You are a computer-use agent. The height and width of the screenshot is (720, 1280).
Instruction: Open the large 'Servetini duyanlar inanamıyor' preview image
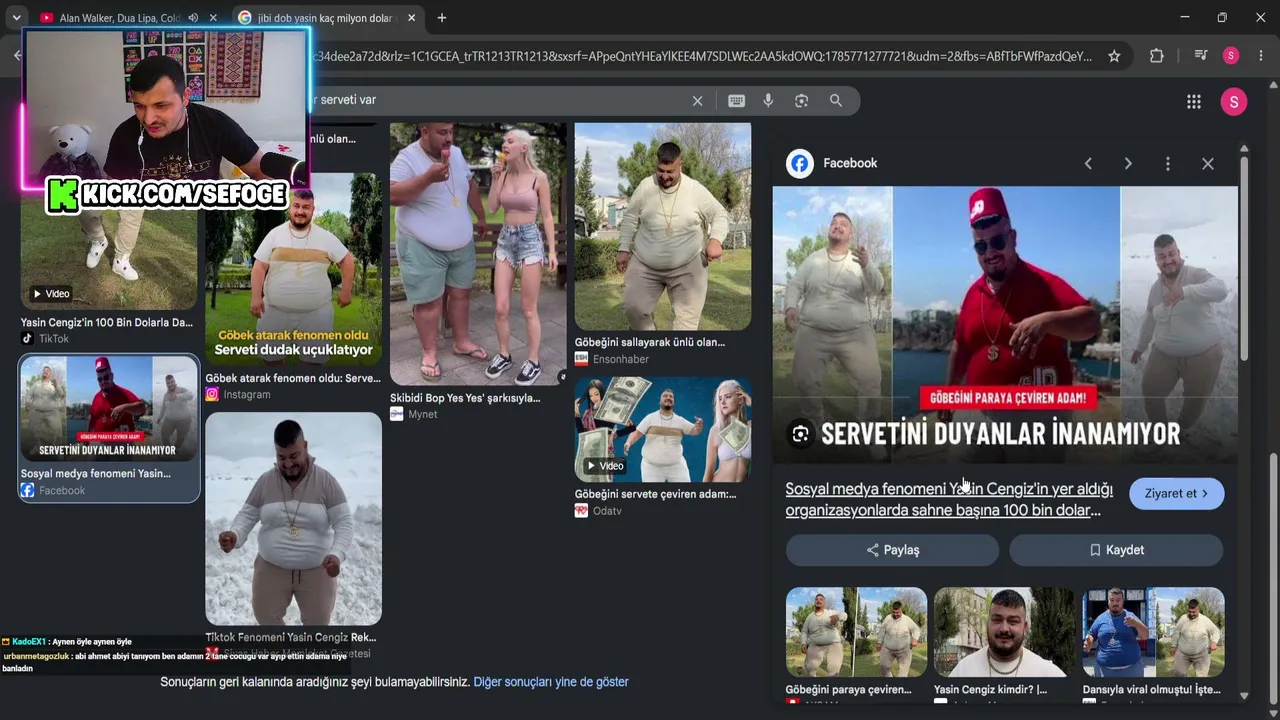(x=1005, y=325)
